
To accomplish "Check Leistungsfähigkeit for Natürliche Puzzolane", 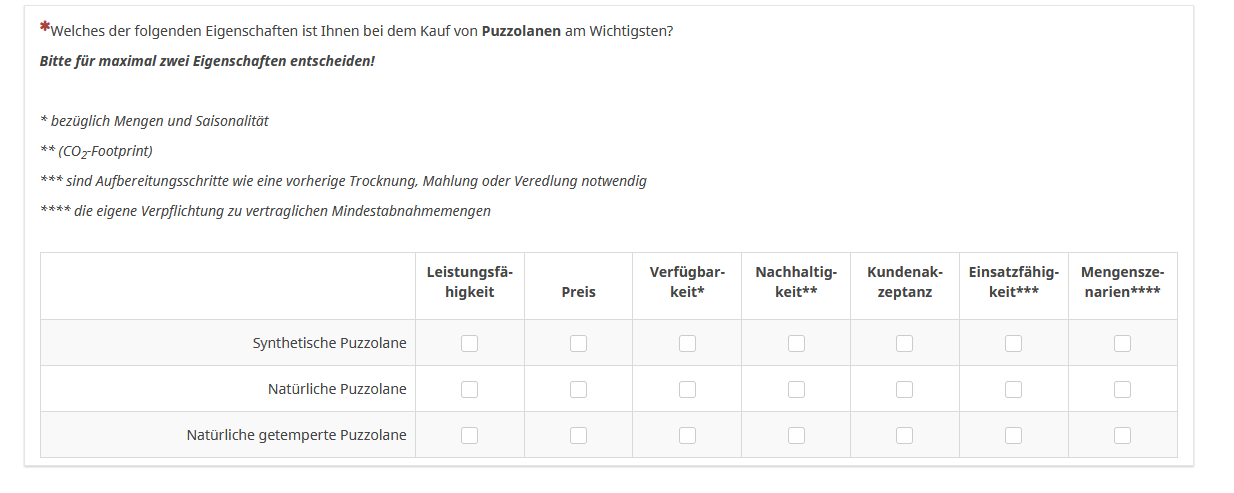I will click(469, 389).
